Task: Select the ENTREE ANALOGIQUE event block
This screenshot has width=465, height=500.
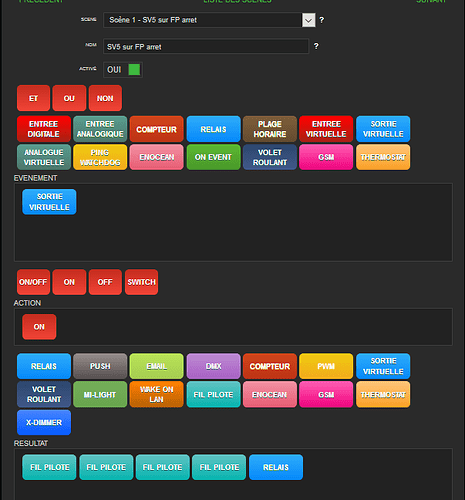Action: click(100, 129)
